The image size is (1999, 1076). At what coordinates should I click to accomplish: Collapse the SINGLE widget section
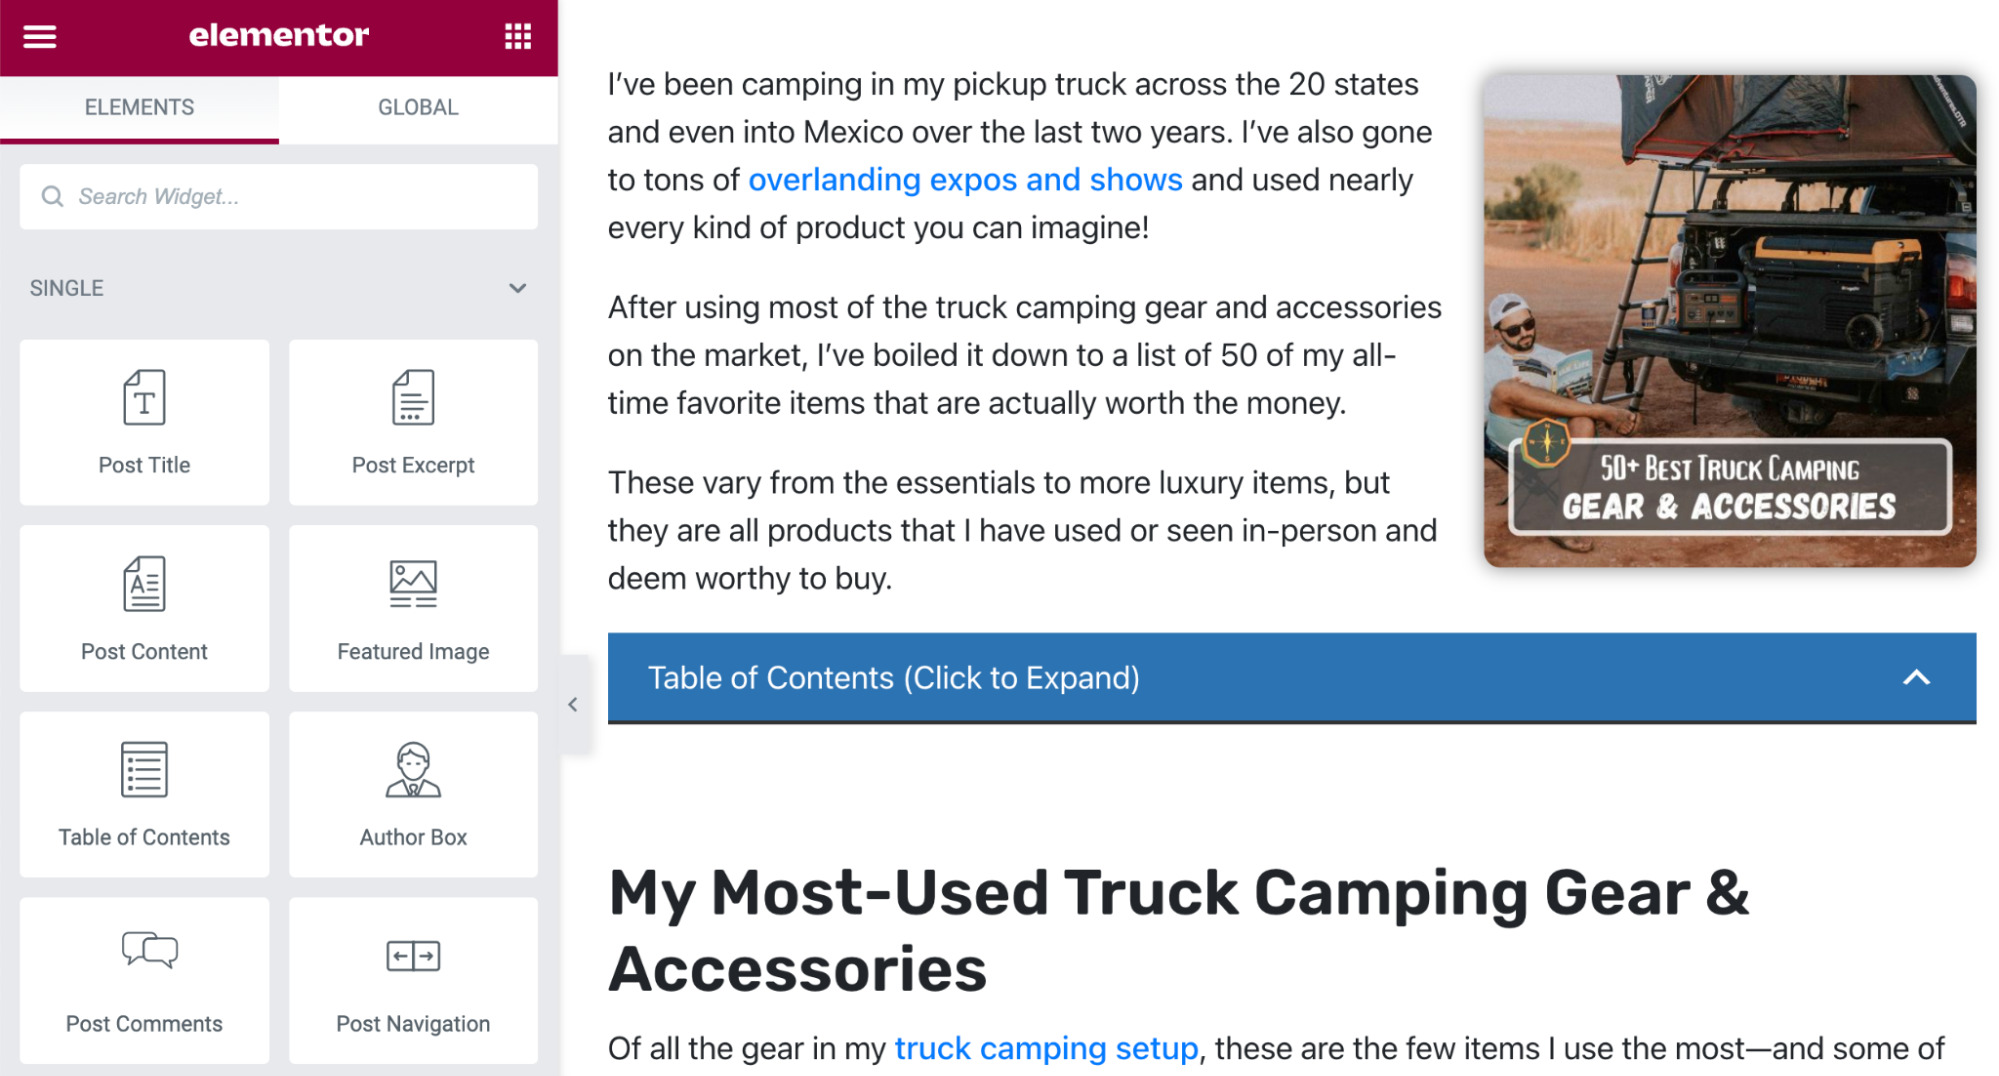click(517, 288)
